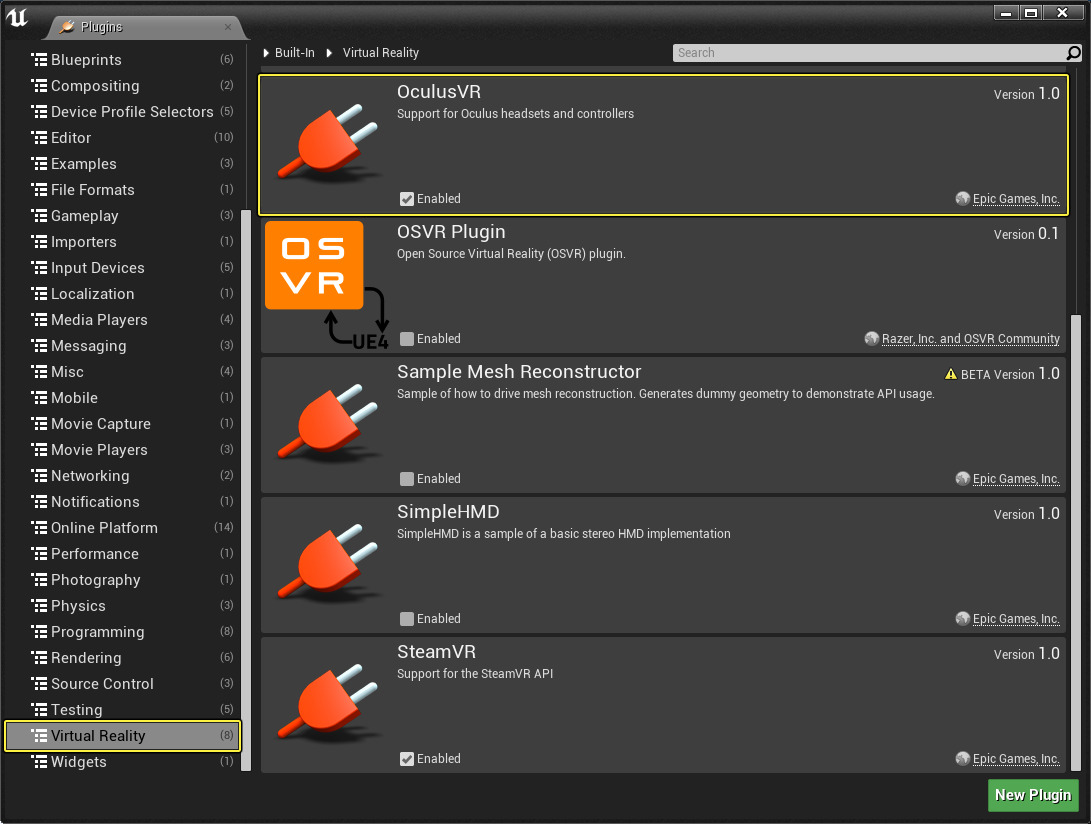Disable the OculusVR plugin checkbox
This screenshot has height=824, width=1091.
coord(407,199)
